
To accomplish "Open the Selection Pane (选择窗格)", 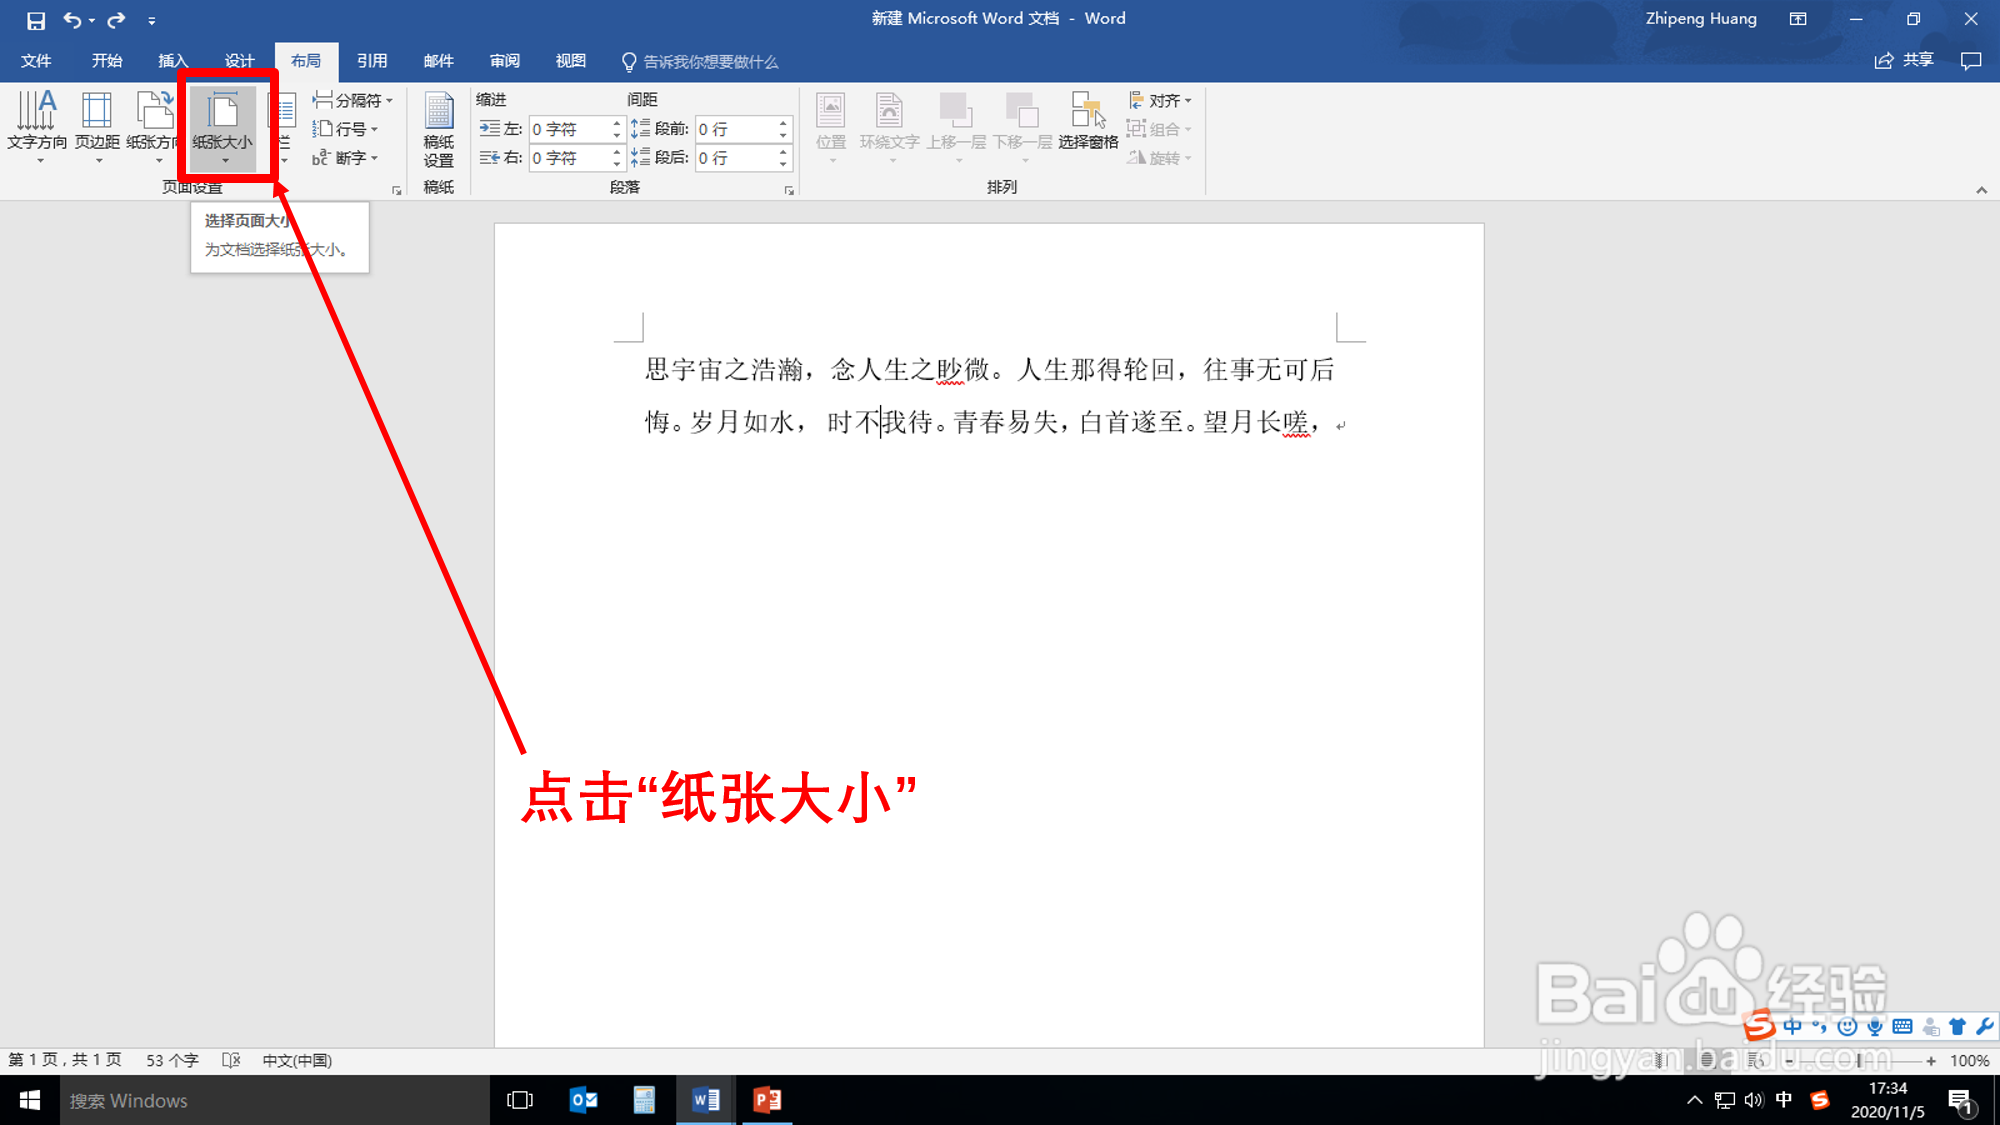I will (1088, 122).
